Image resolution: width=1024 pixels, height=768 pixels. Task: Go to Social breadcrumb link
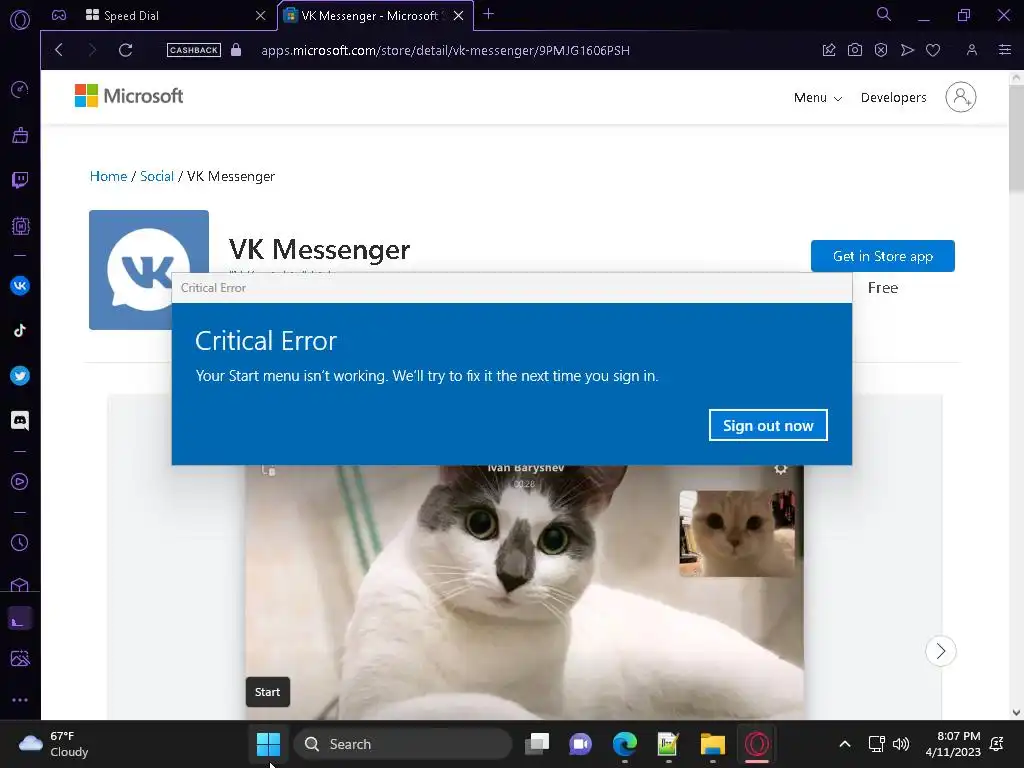click(x=157, y=176)
